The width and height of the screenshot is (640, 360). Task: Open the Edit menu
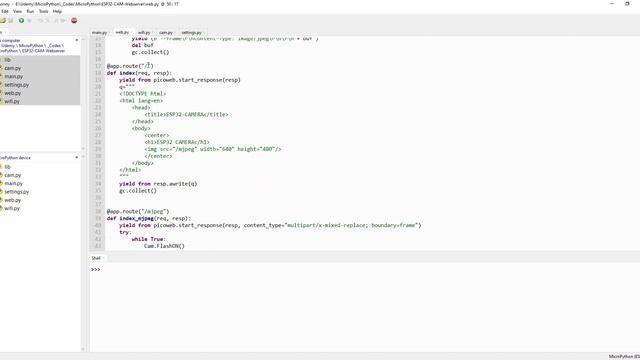pyautogui.click(x=5, y=11)
